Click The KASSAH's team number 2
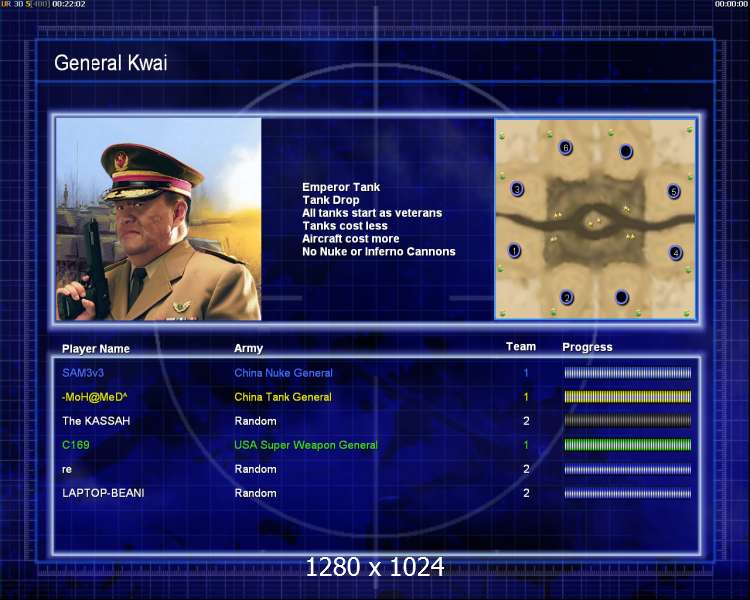Screen dimensions: 750x600 click(526, 421)
